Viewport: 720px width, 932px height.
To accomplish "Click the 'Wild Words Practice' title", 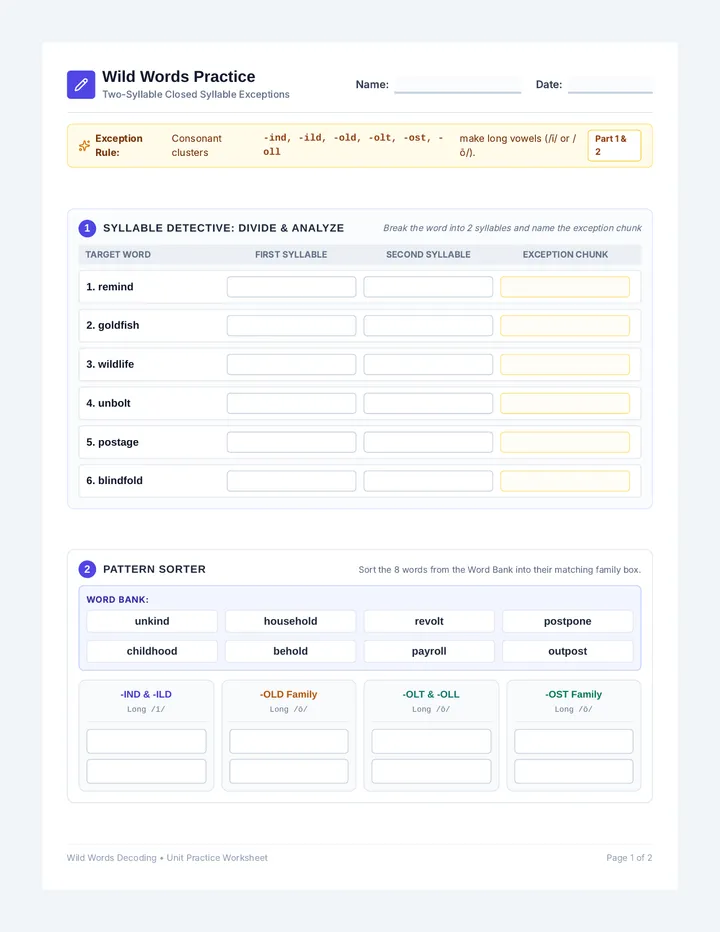I will [x=178, y=77].
